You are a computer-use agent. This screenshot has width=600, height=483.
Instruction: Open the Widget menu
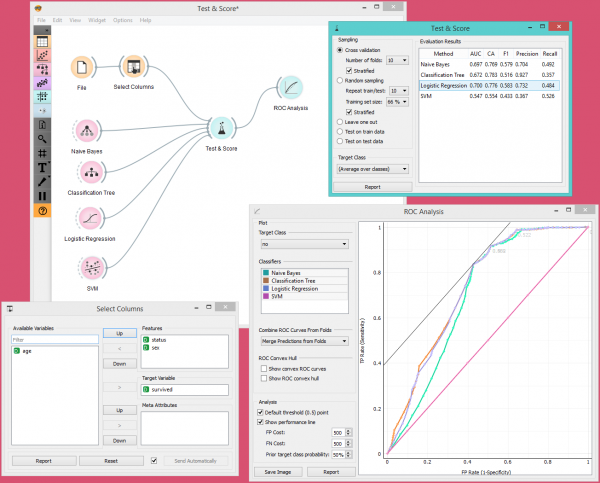(x=96, y=20)
